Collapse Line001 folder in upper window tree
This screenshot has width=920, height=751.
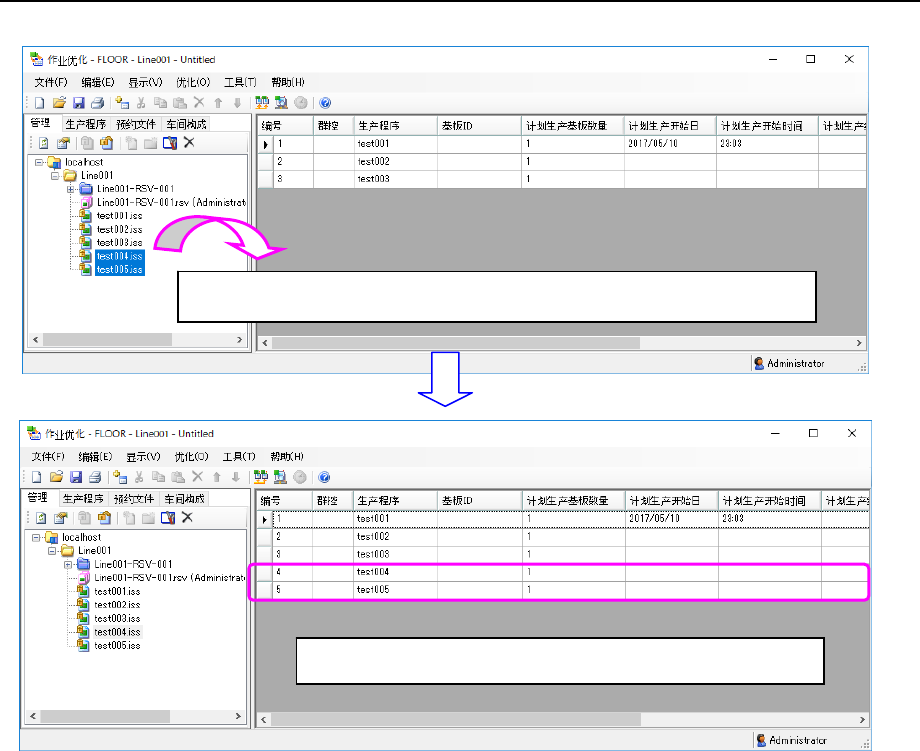tap(55, 175)
